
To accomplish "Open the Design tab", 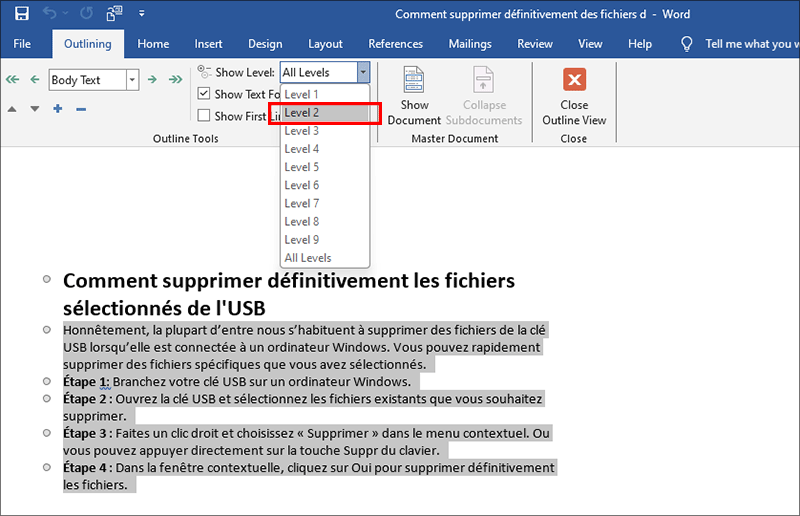I will coord(265,44).
